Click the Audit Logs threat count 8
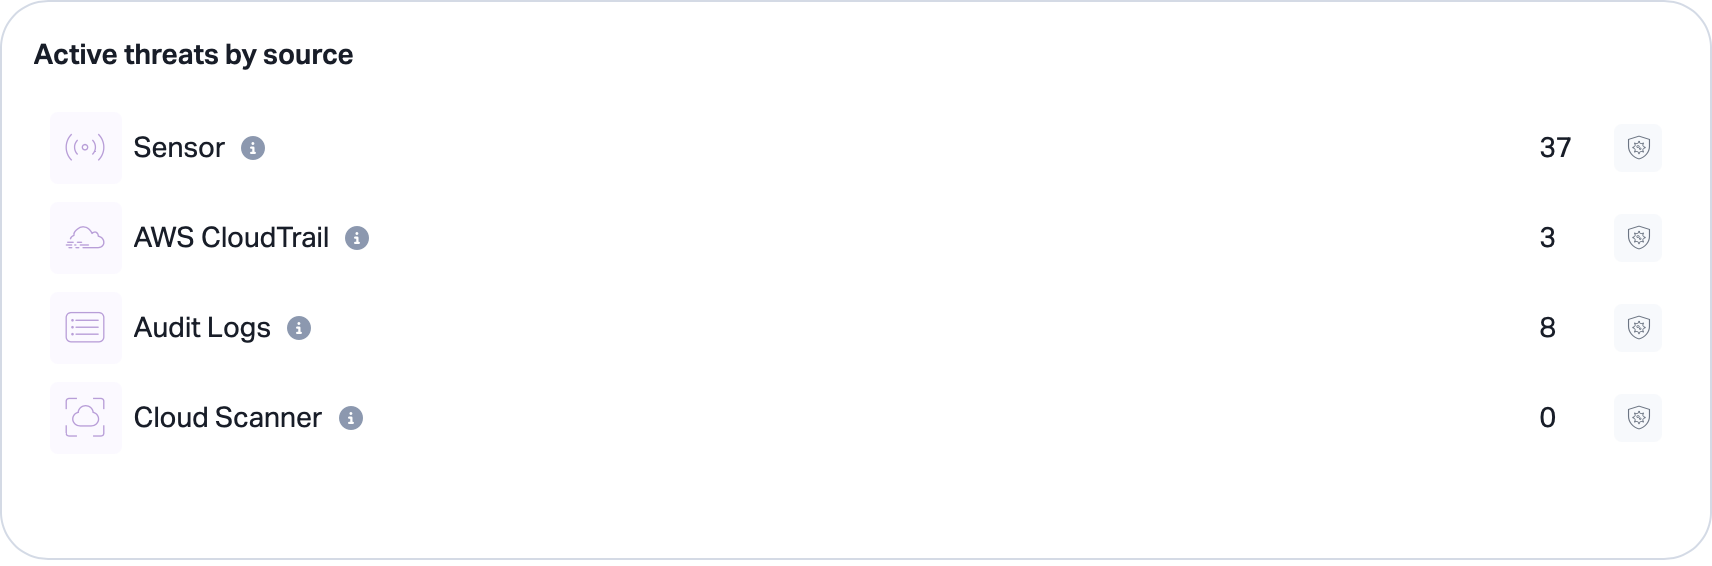 [1547, 328]
